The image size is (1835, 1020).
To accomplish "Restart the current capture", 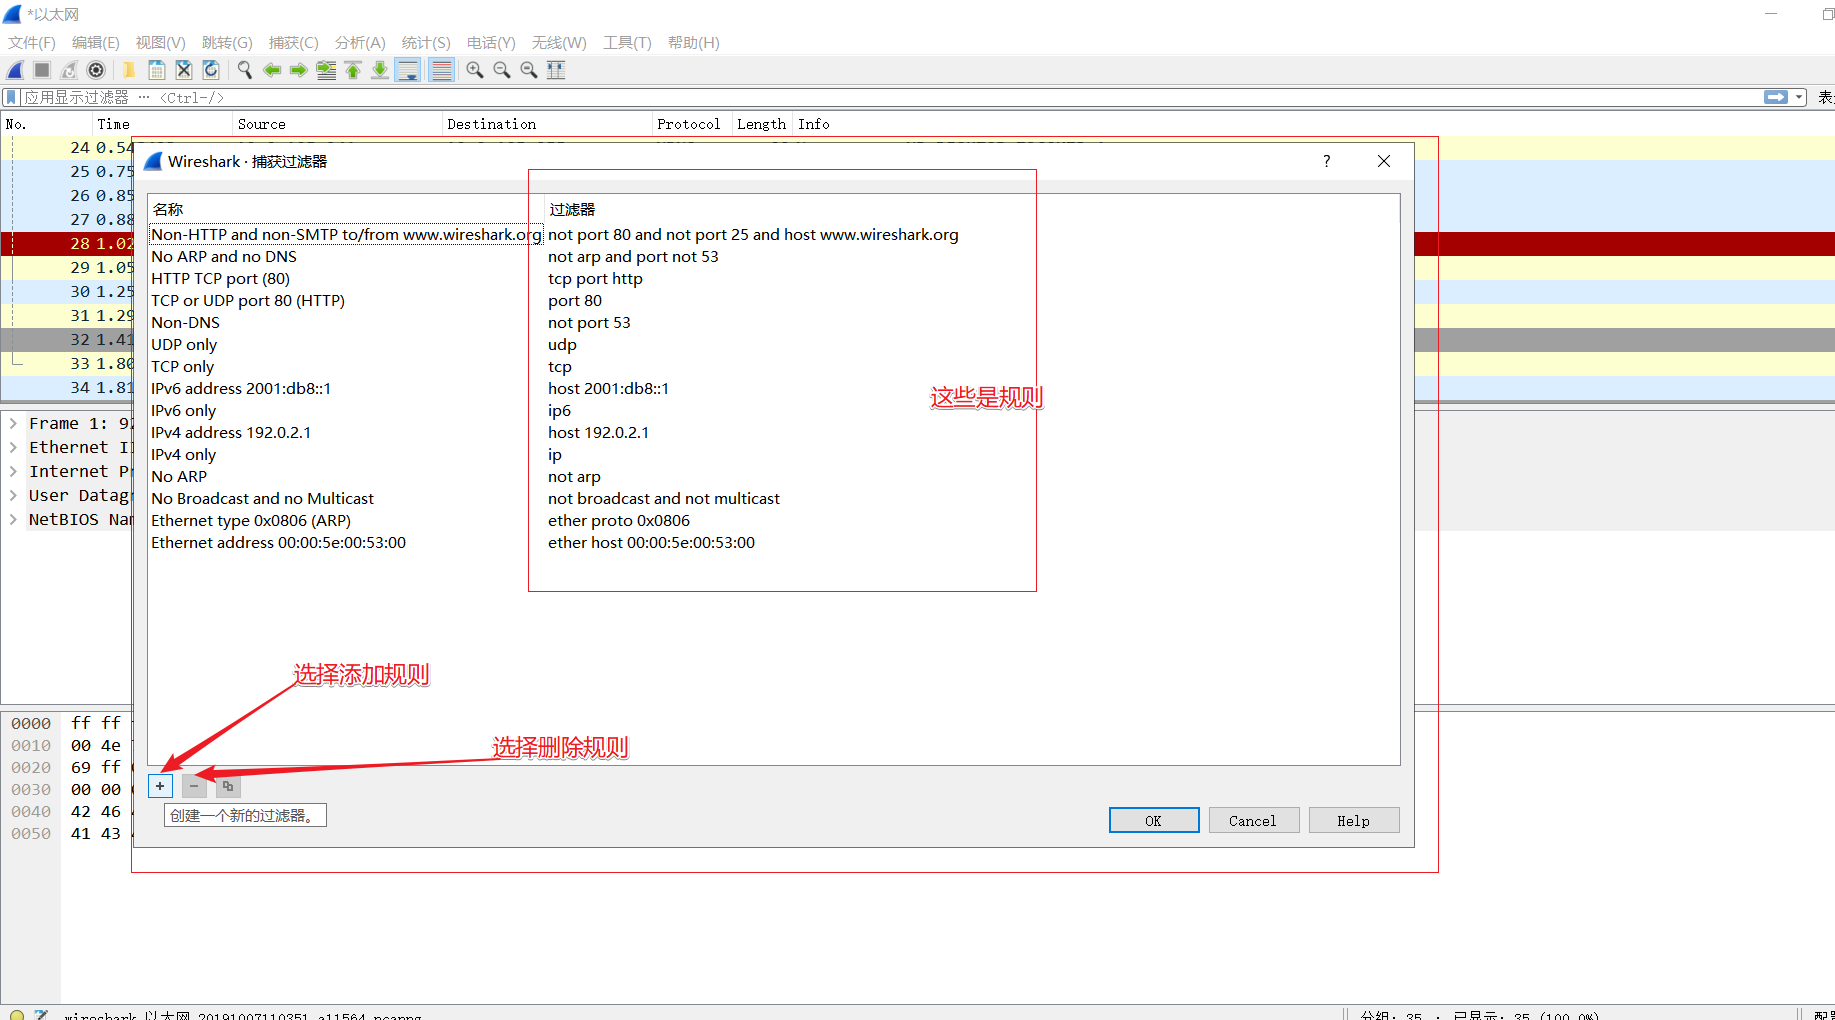I will (x=69, y=70).
